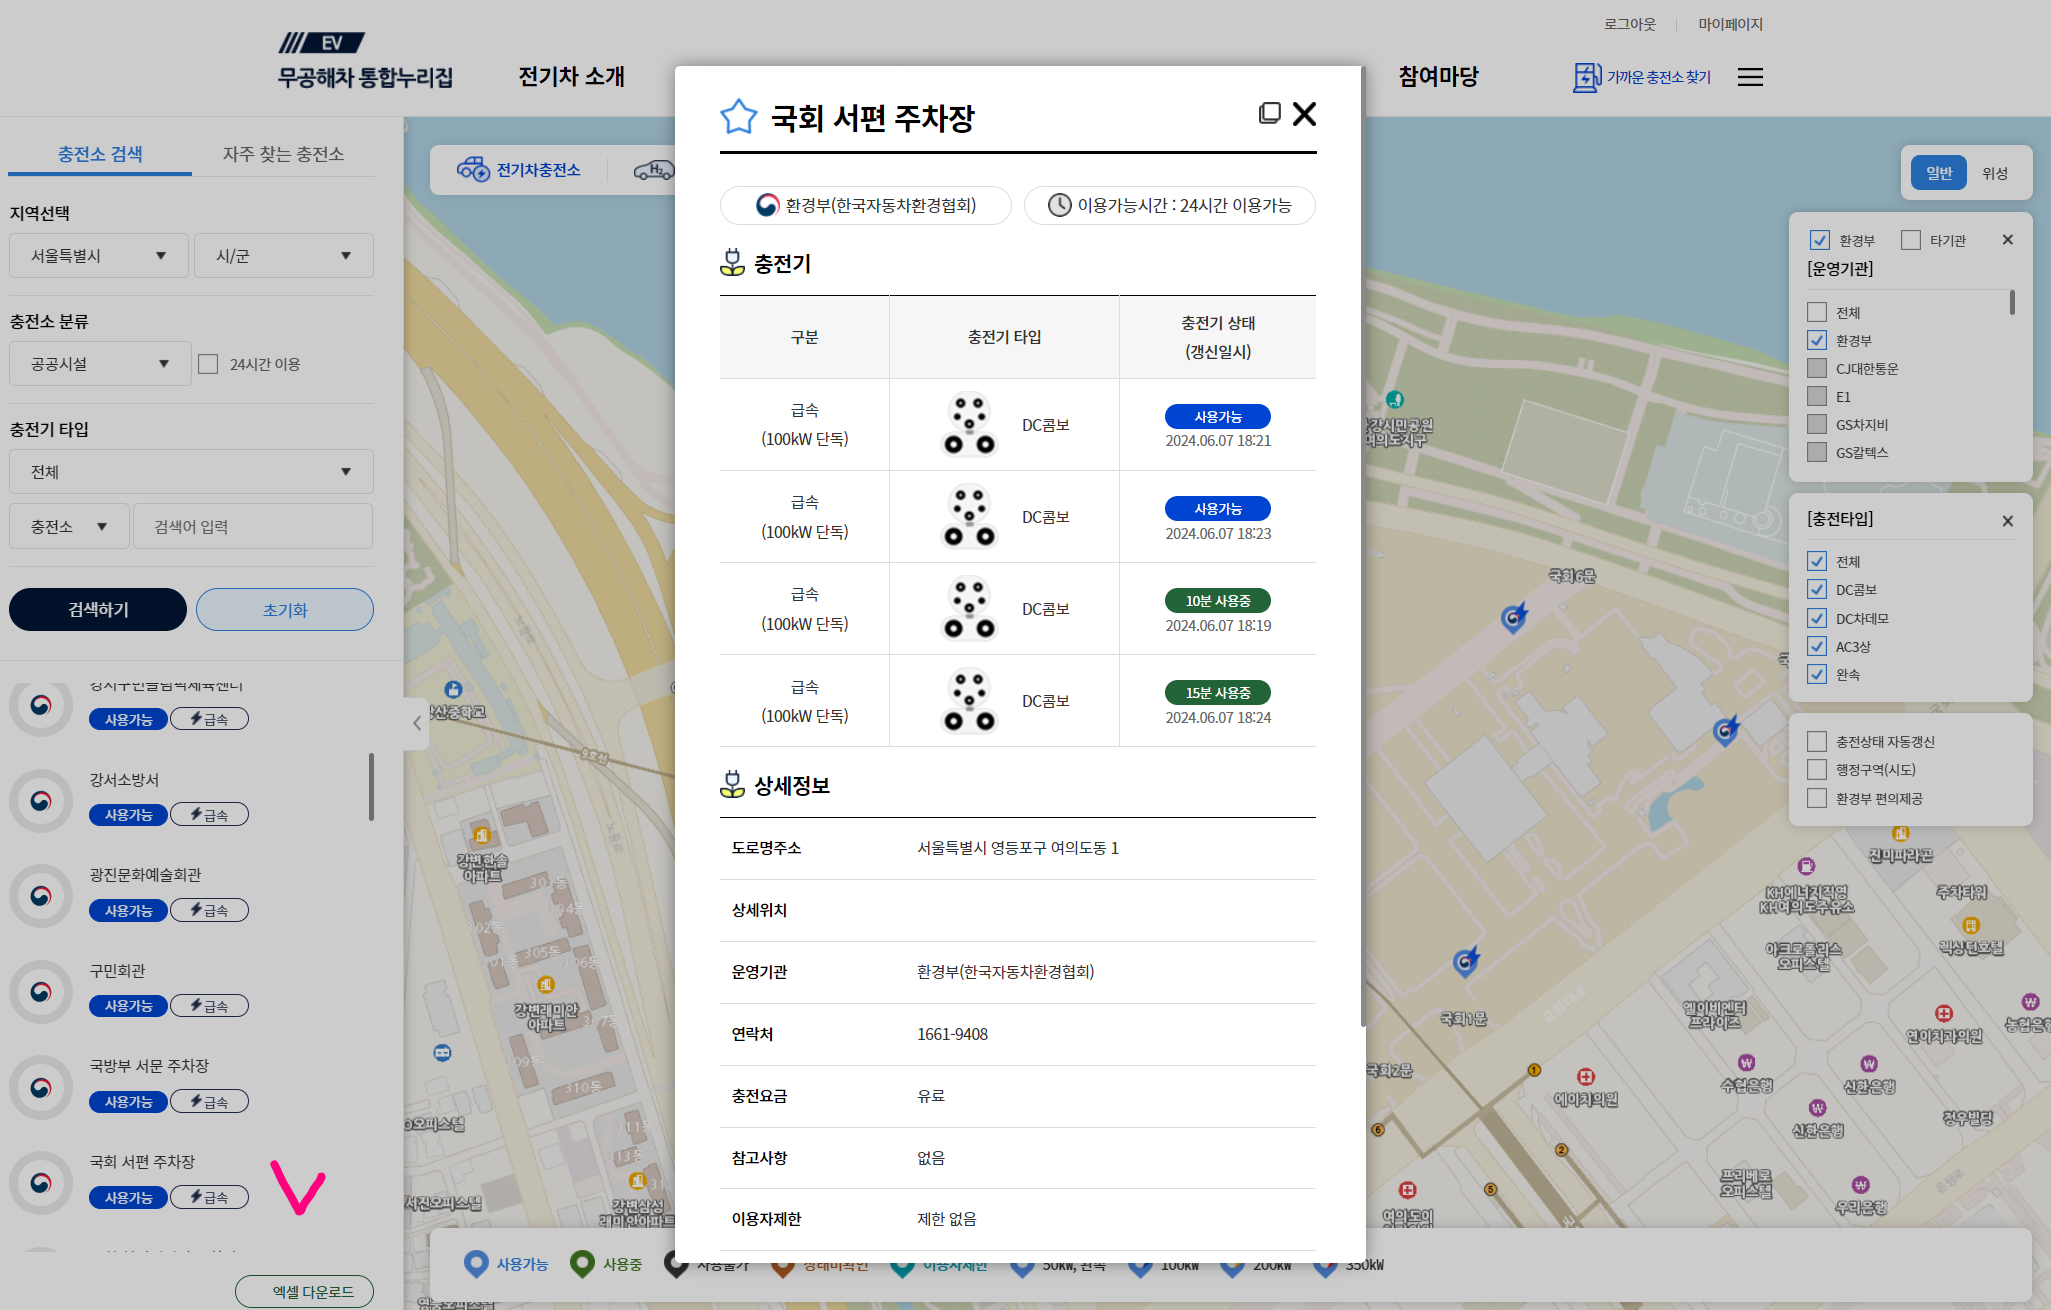
Task: Open the hamburger menu icon
Action: 1750,77
